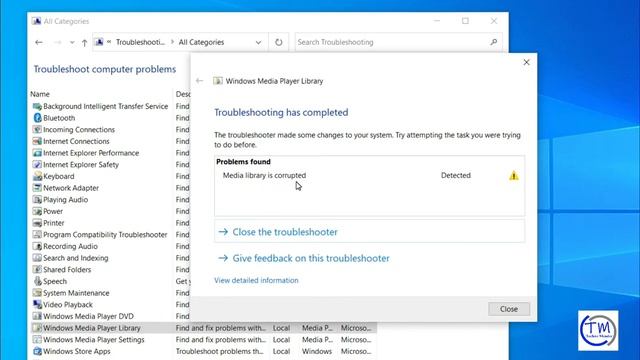This screenshot has height=360, width=640.
Task: Sort list by Name column header
Action: 40,94
